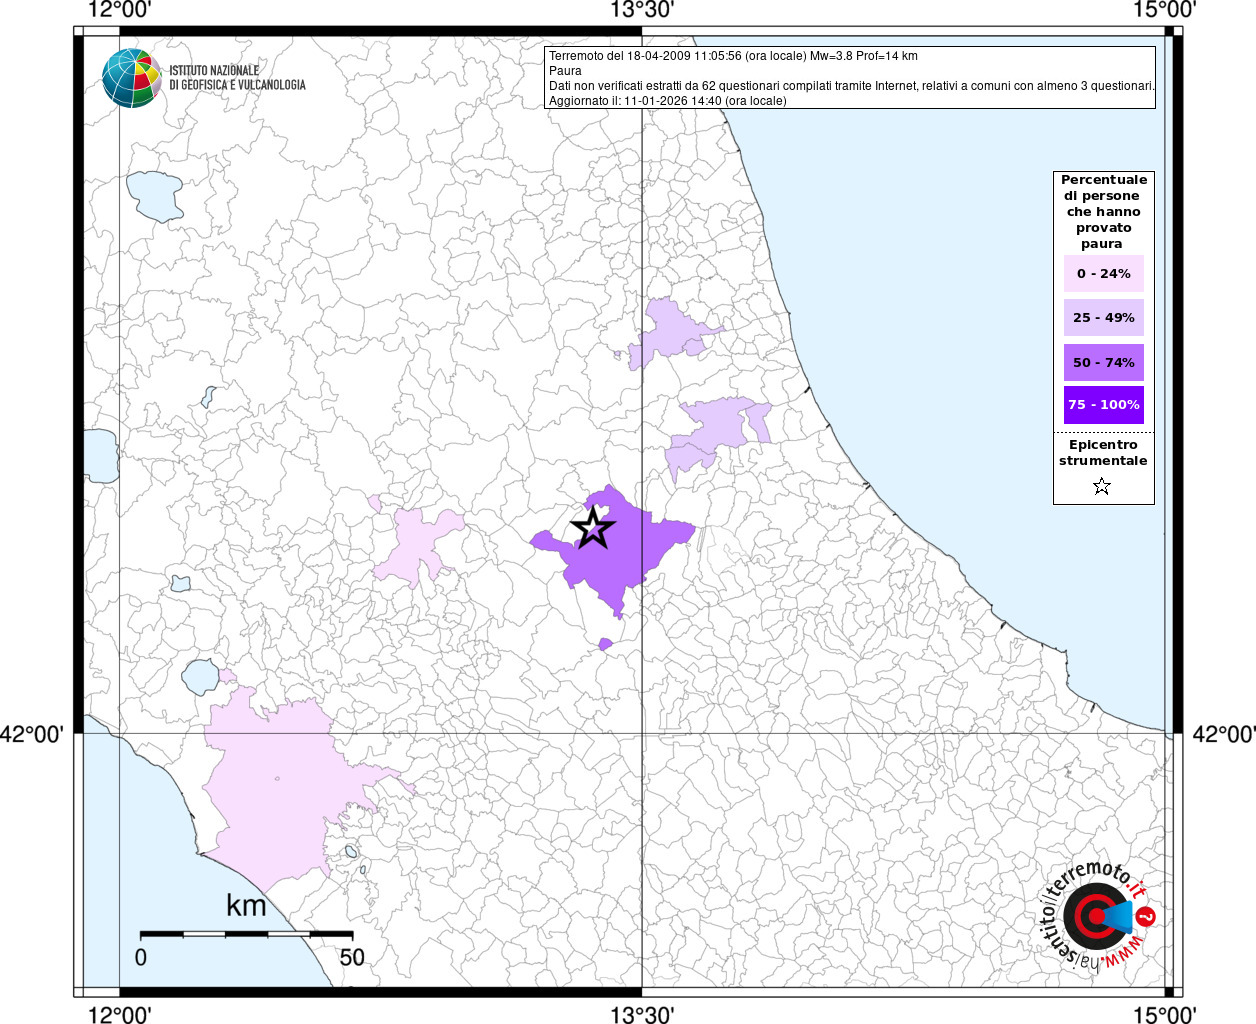Click the top 15°00' longitude label

point(1165,10)
